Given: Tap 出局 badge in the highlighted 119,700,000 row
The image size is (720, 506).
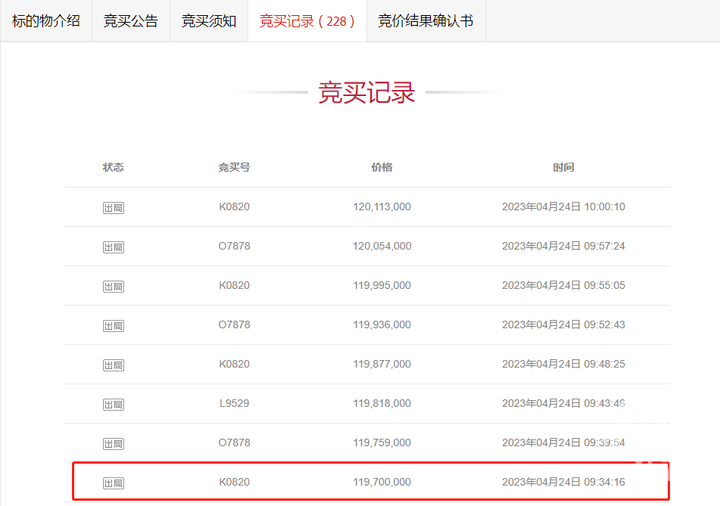Looking at the screenshot, I should coord(113,483).
